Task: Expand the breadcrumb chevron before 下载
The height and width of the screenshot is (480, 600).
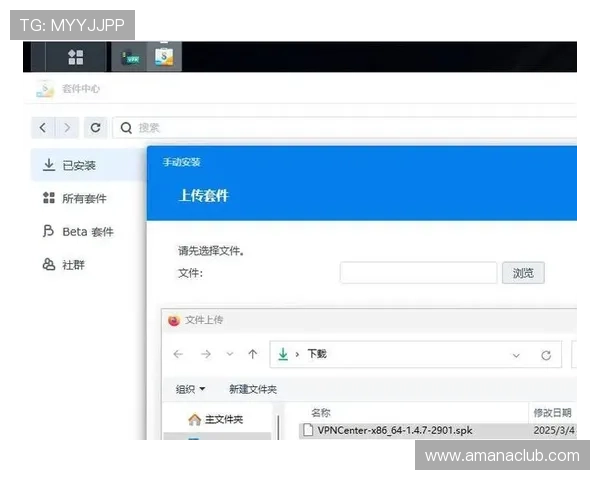Action: [x=297, y=354]
